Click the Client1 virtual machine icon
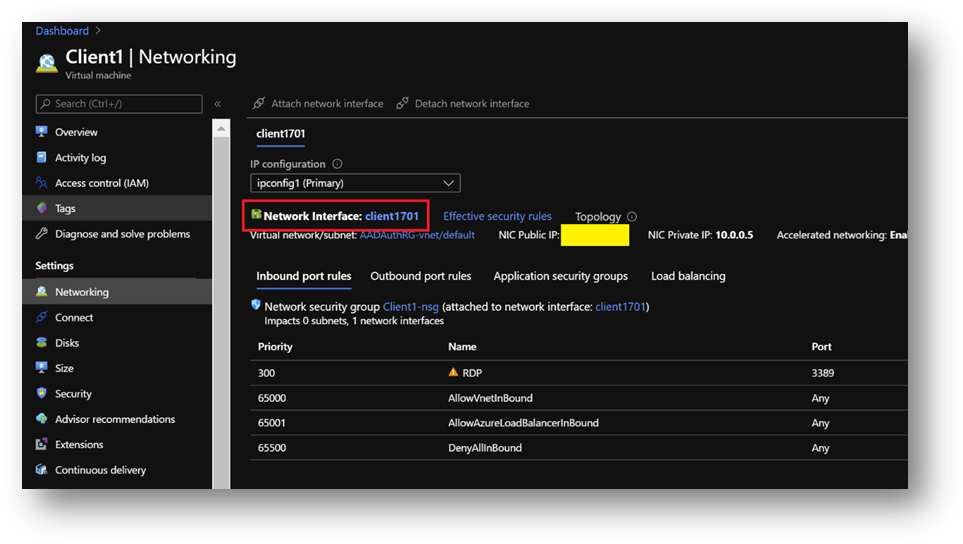Viewport: 963px width, 544px height. coord(47,63)
